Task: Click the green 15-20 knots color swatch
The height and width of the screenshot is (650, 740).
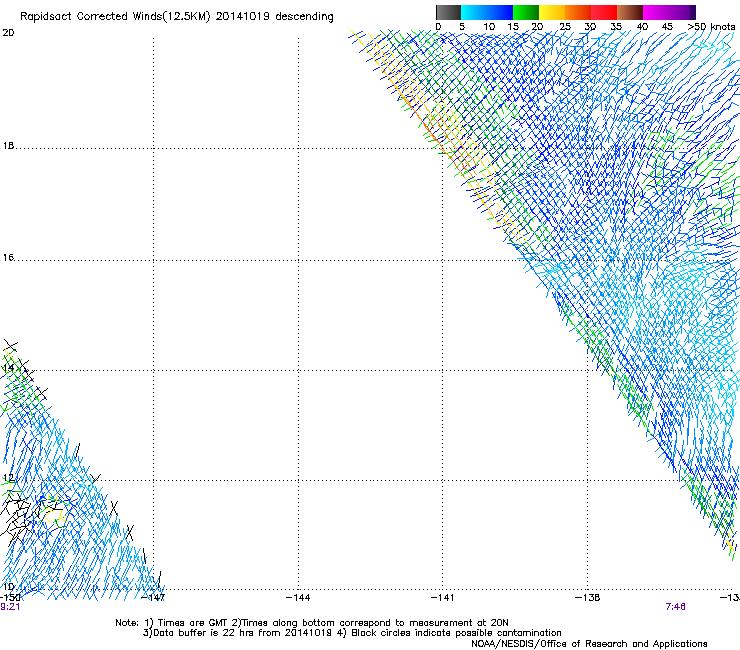Action: [526, 12]
